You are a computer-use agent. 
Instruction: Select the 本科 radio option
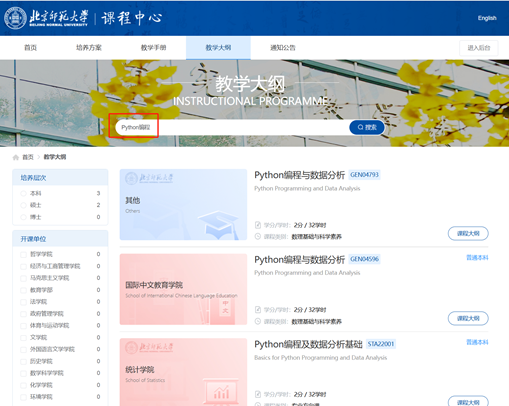coord(23,193)
